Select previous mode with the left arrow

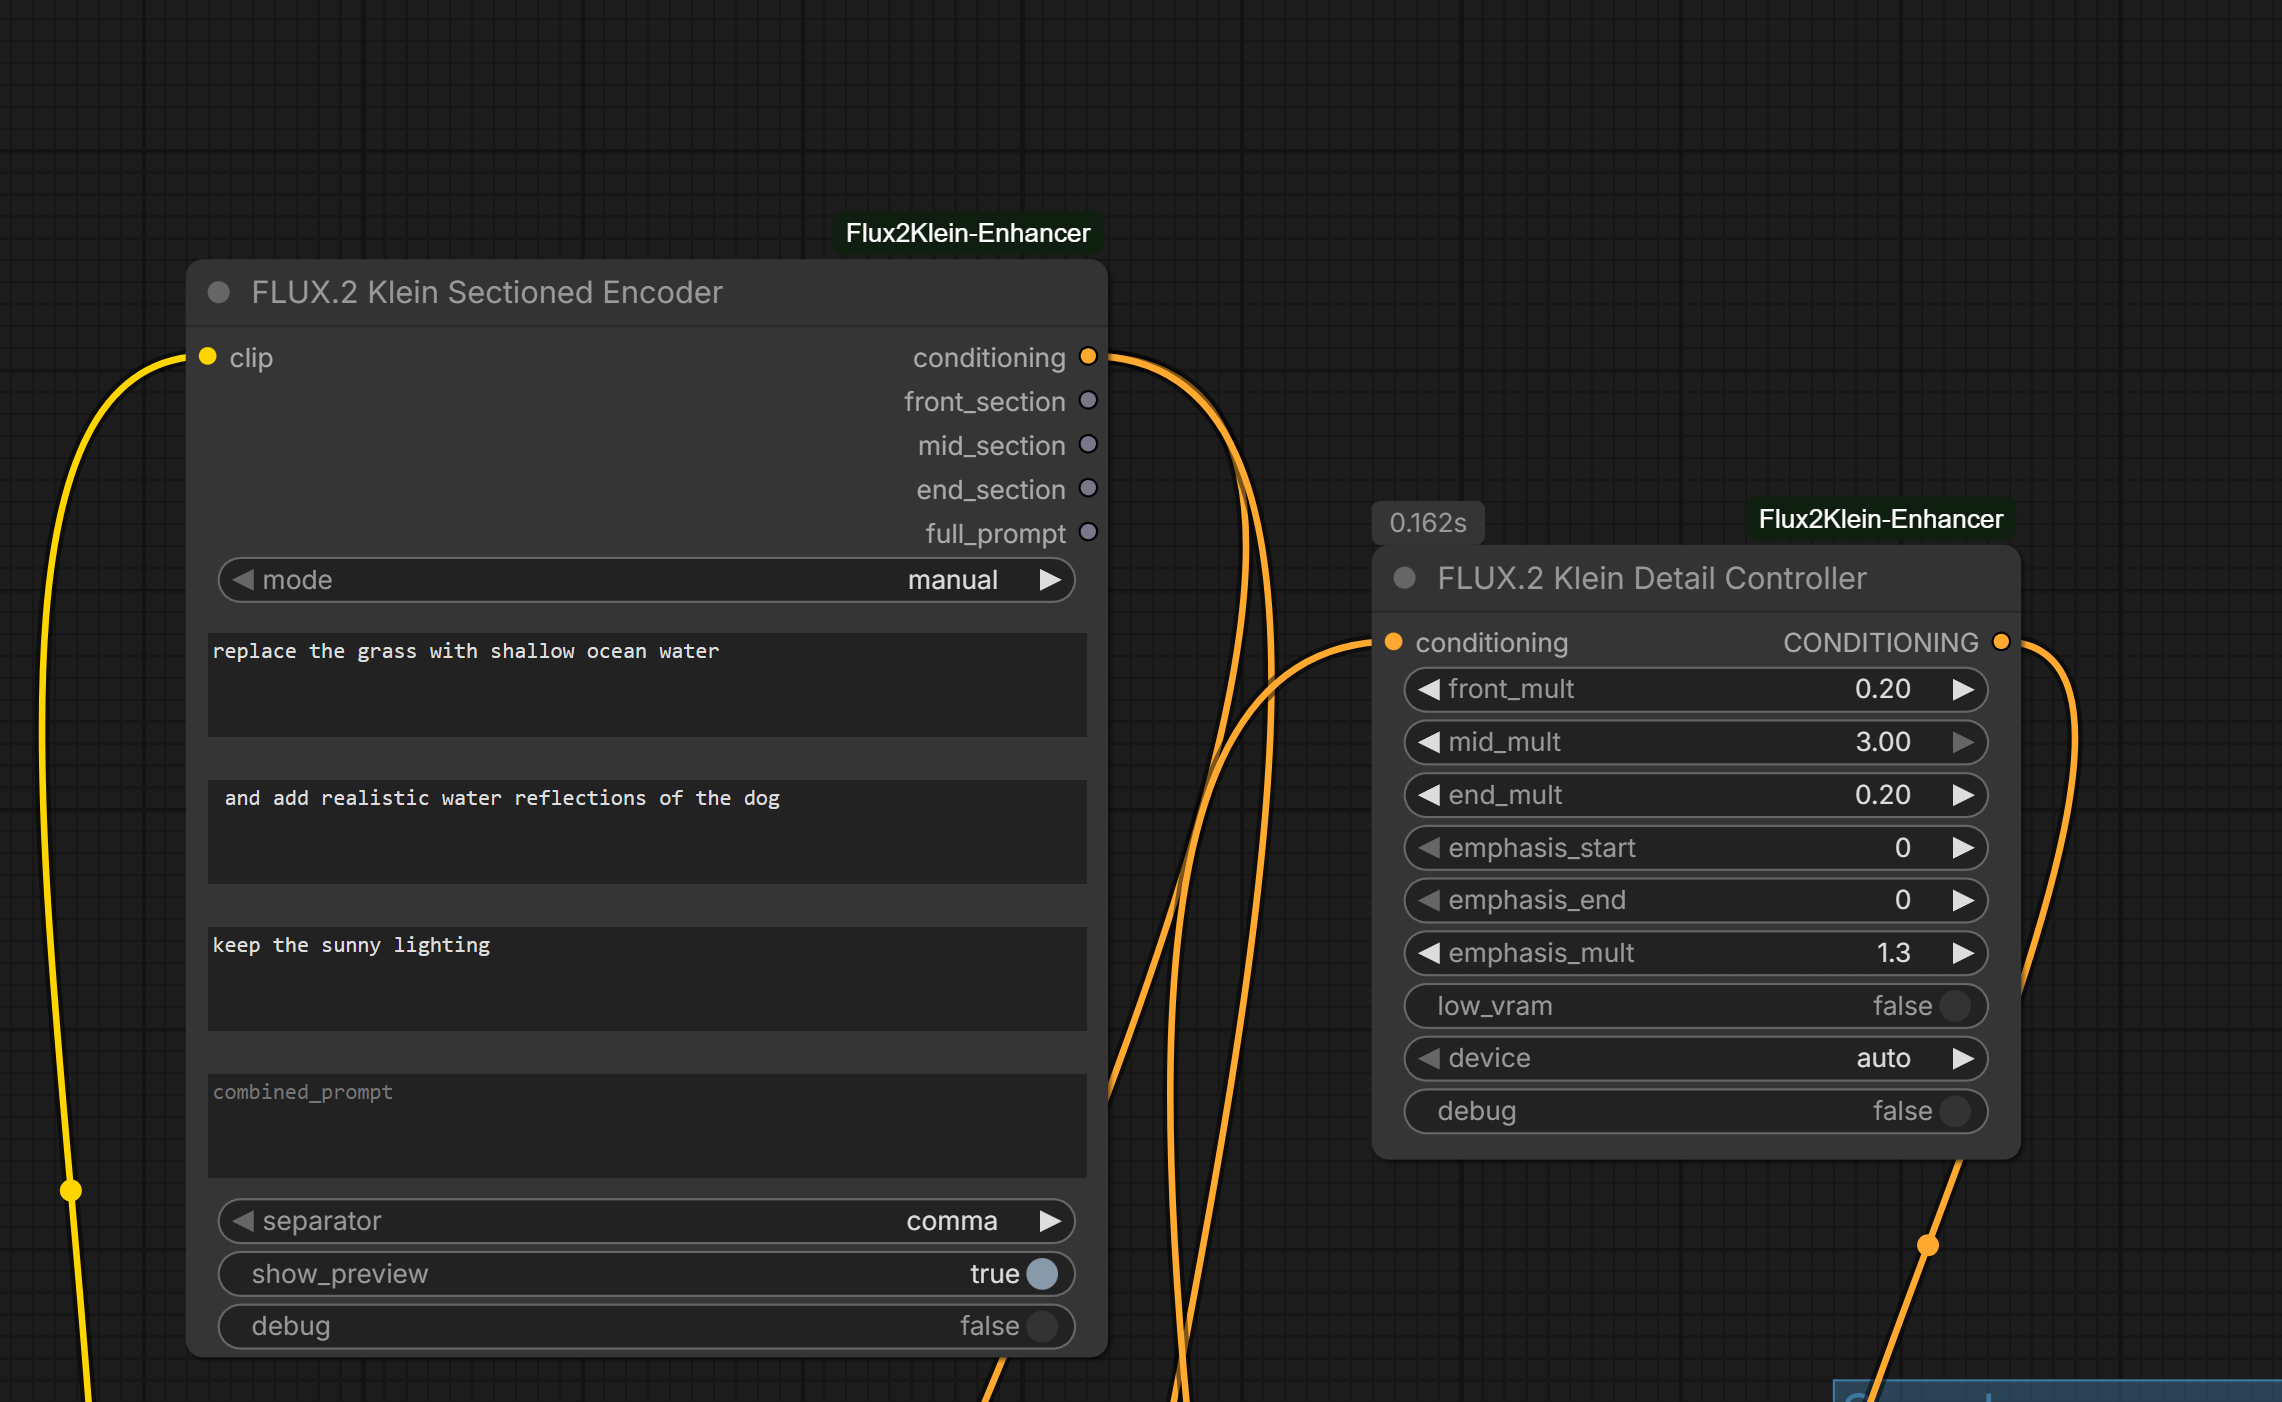click(x=243, y=580)
